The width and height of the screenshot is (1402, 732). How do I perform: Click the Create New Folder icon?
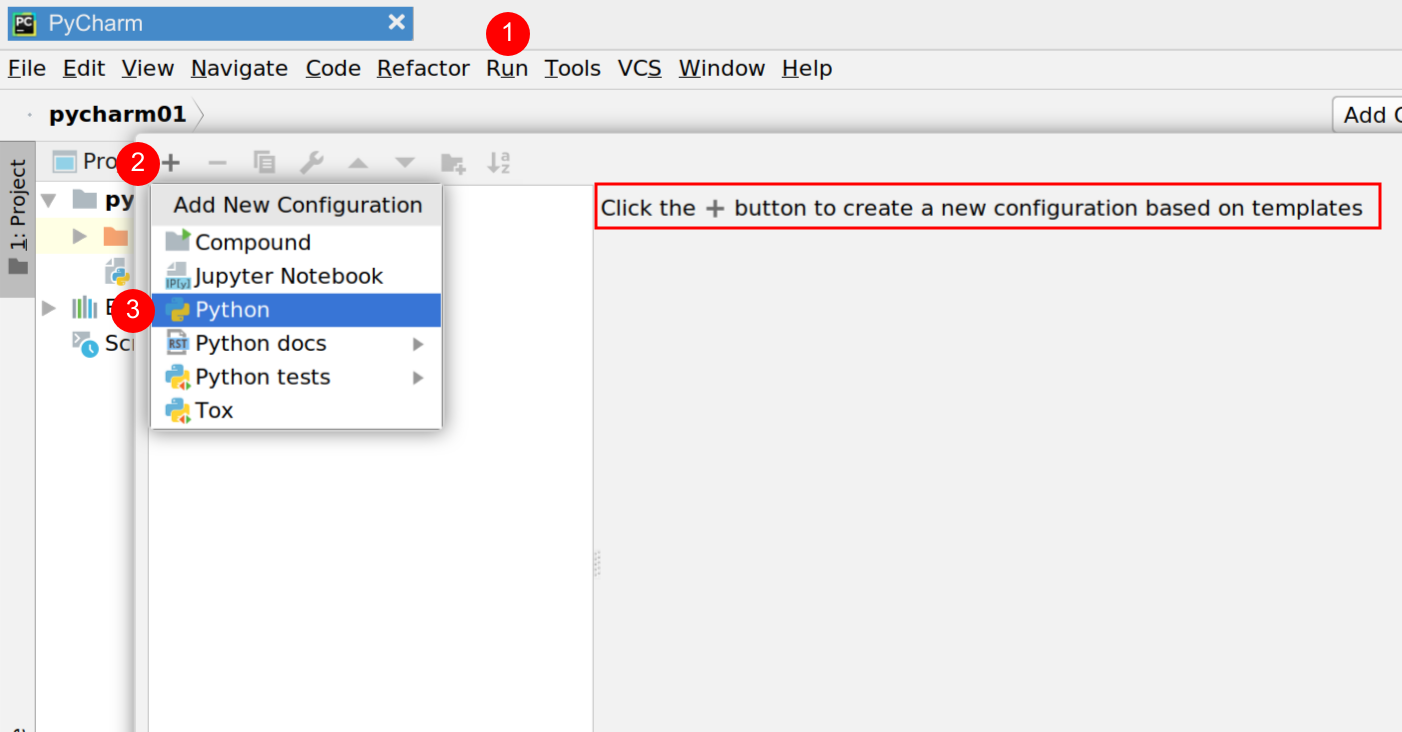pyautogui.click(x=453, y=163)
